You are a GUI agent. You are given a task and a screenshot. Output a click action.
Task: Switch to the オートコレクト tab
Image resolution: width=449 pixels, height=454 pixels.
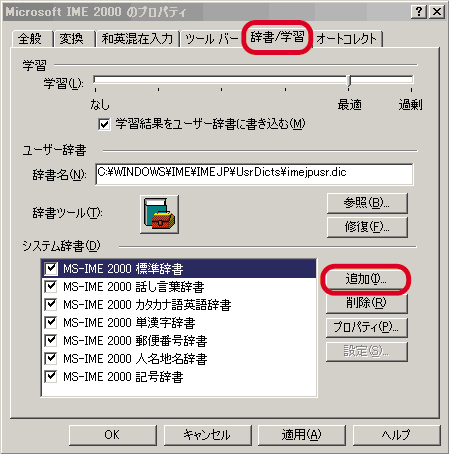(347, 39)
